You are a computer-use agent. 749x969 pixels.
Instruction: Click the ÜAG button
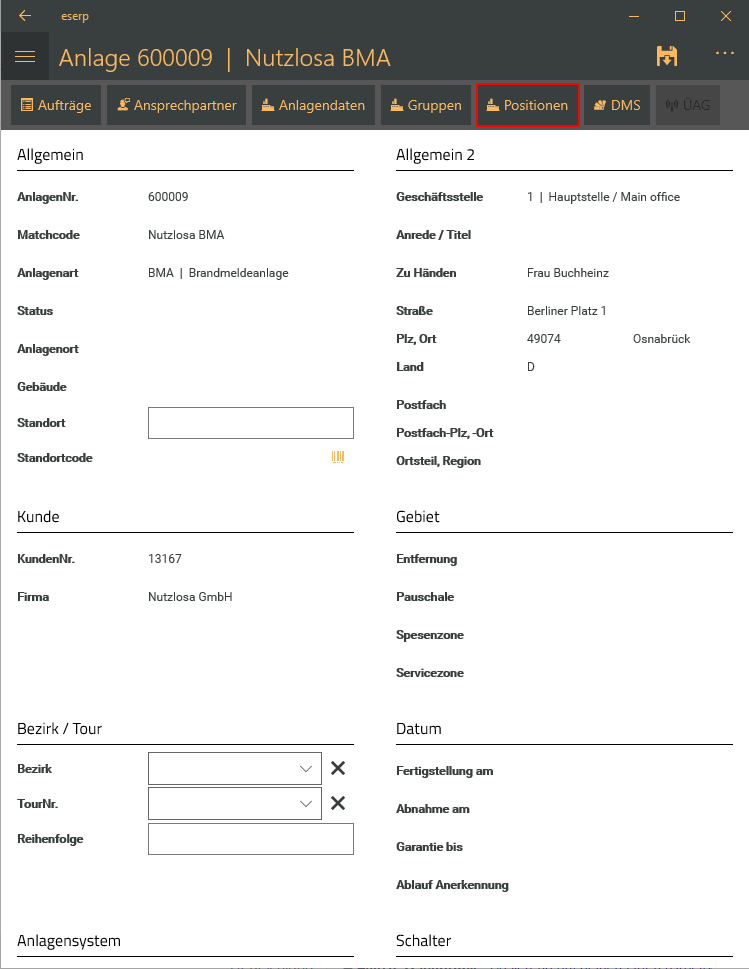[x=687, y=105]
